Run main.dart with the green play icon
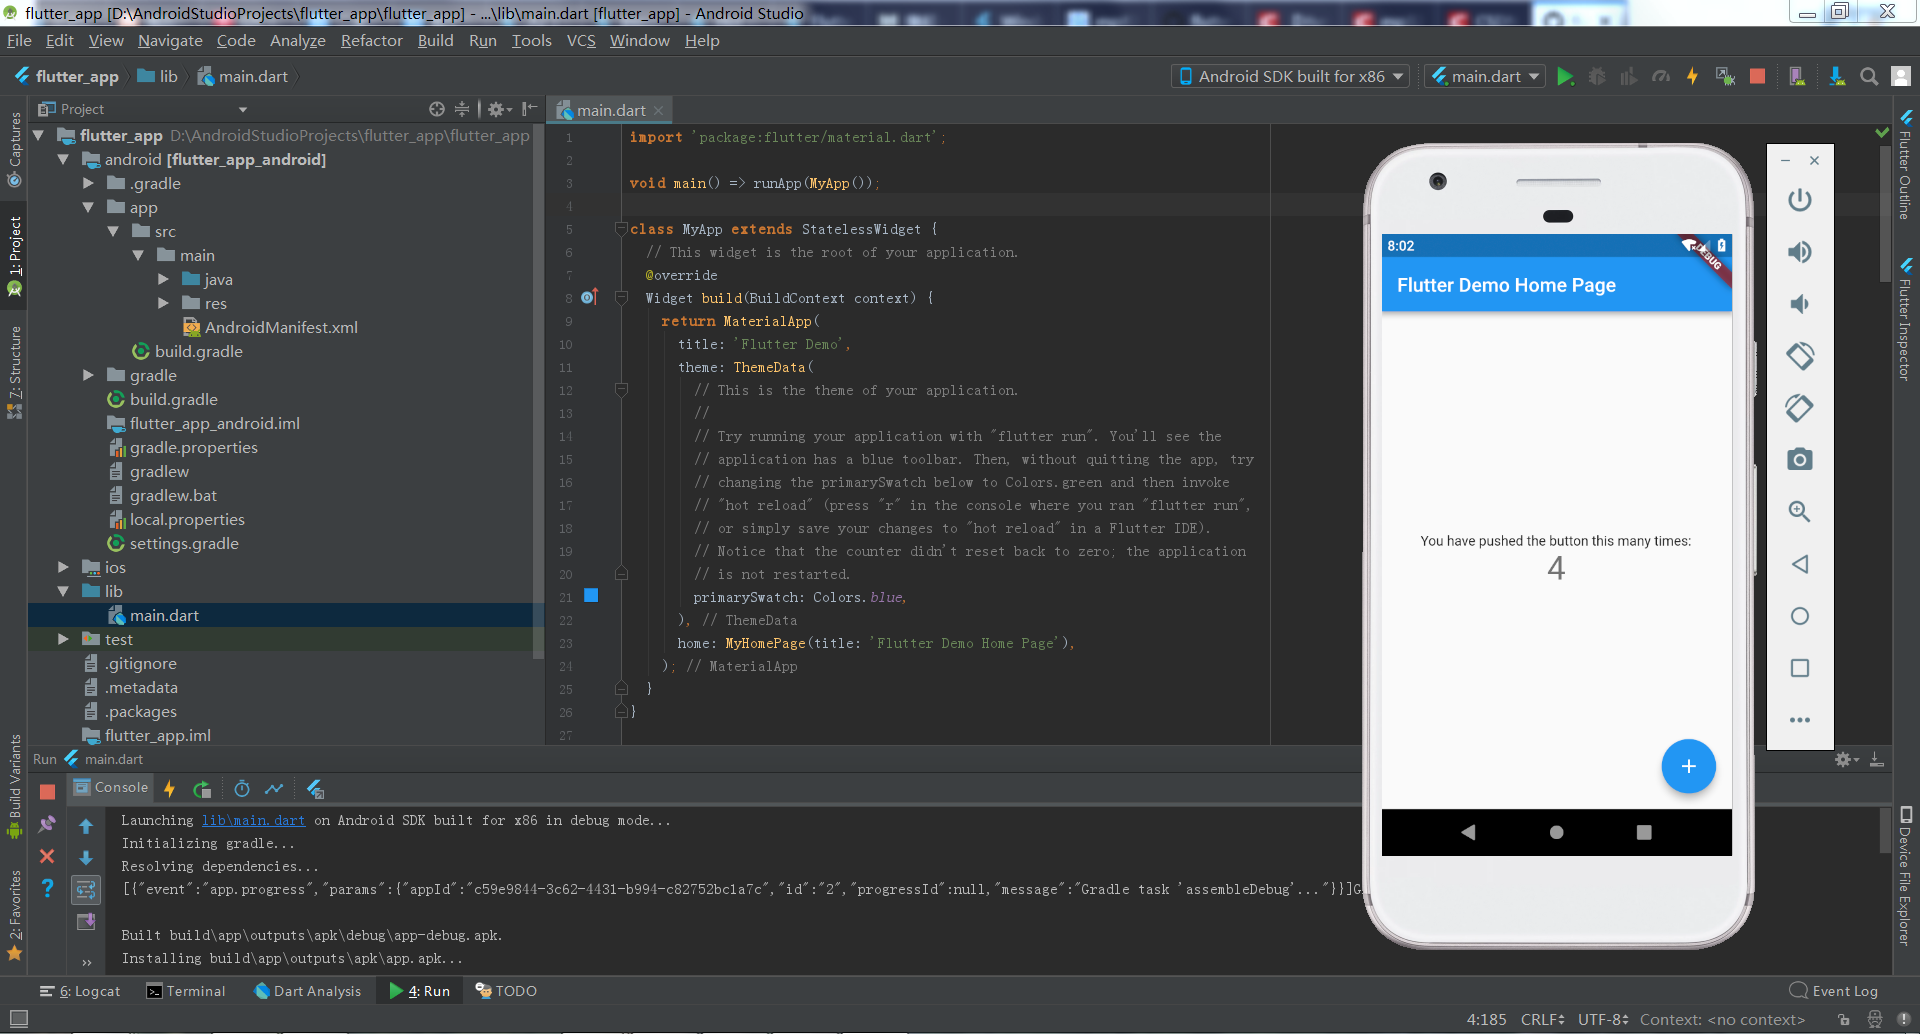The width and height of the screenshot is (1920, 1034). click(x=1565, y=77)
